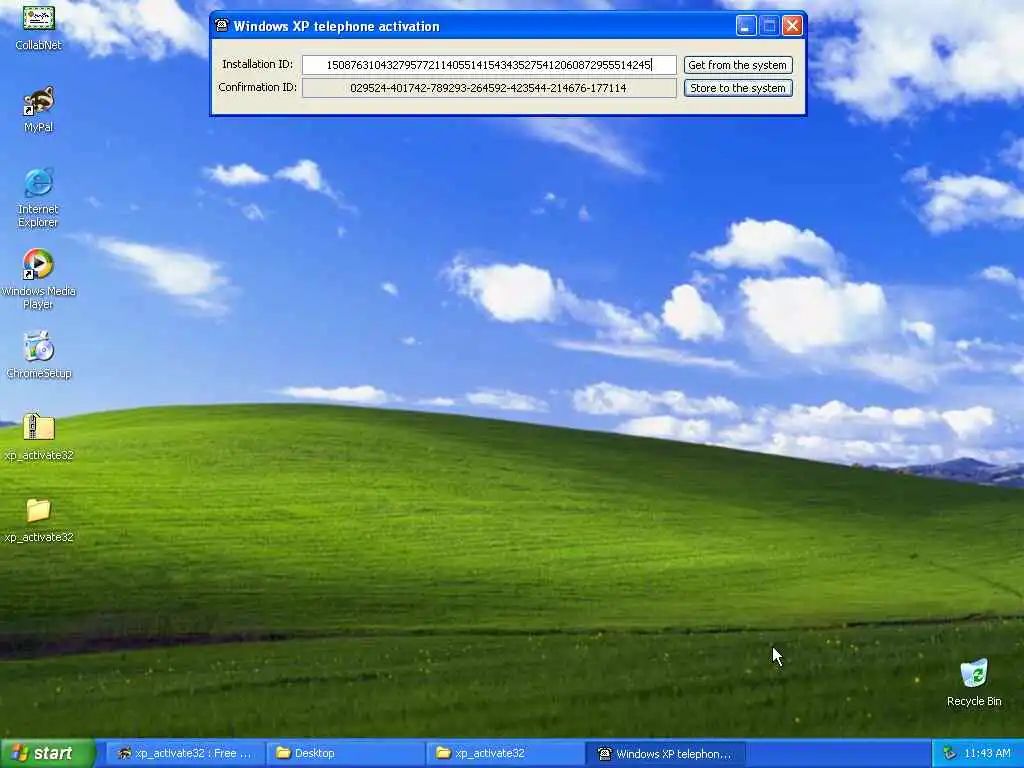Select the xp_activate32 zip archive icon

pos(39,428)
